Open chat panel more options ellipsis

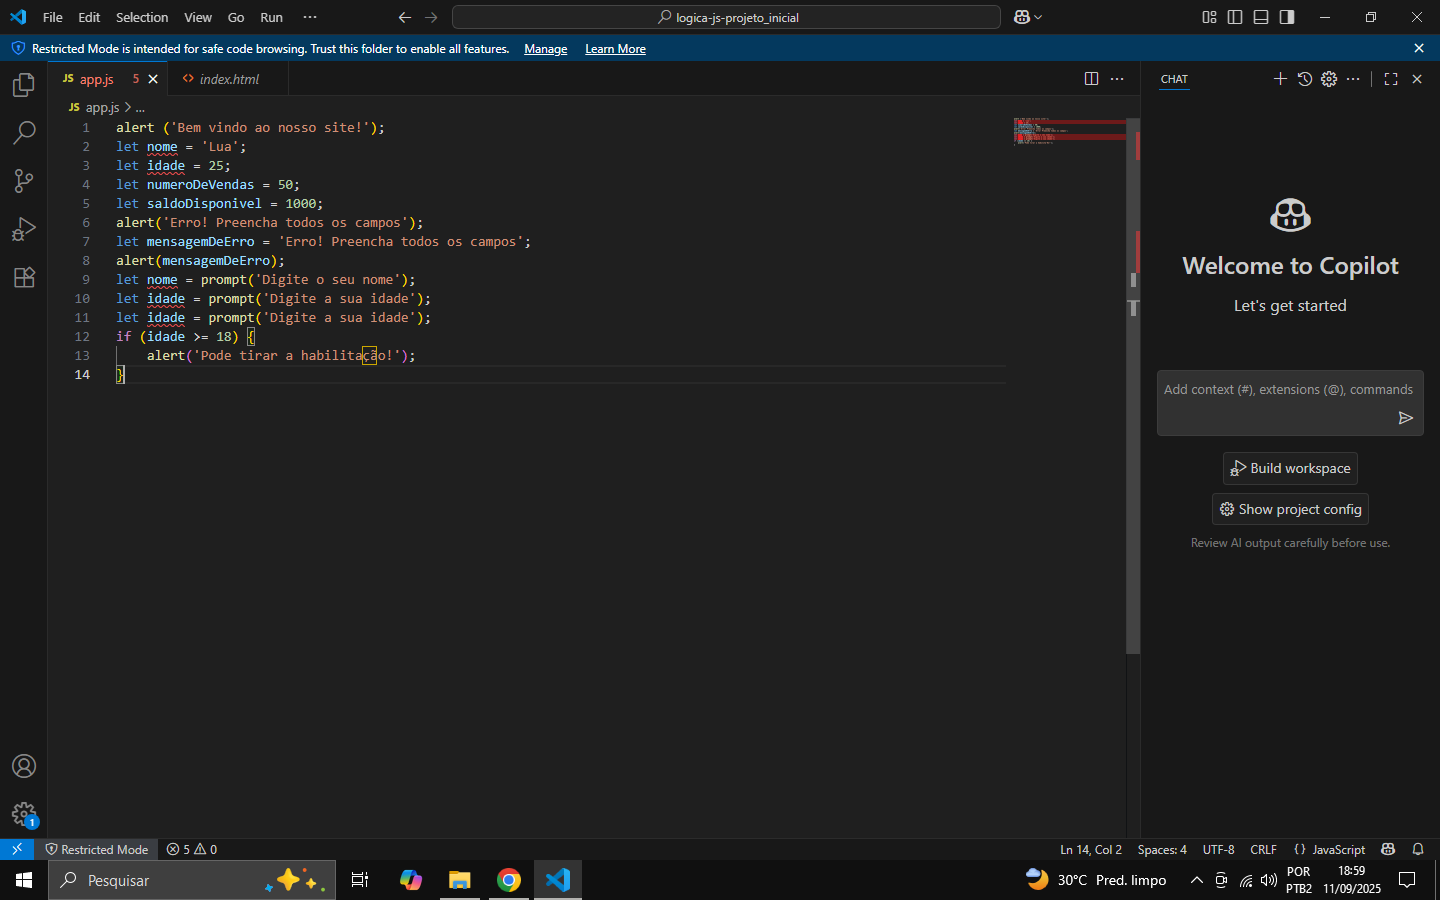(1353, 79)
